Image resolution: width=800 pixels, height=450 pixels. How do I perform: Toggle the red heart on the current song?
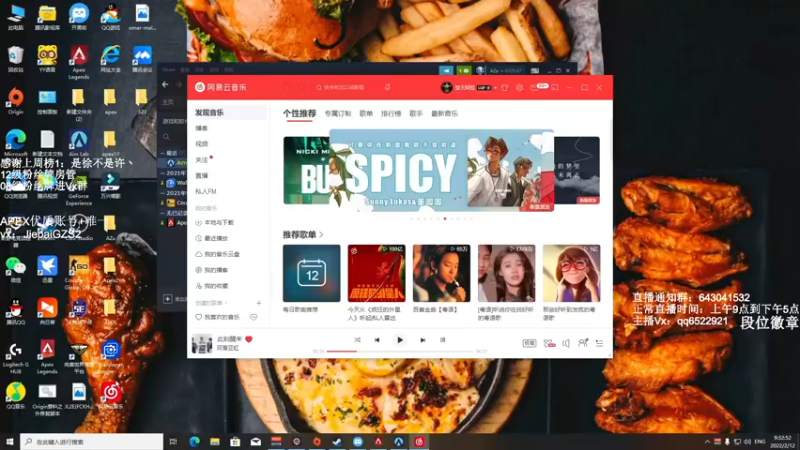pos(249,339)
